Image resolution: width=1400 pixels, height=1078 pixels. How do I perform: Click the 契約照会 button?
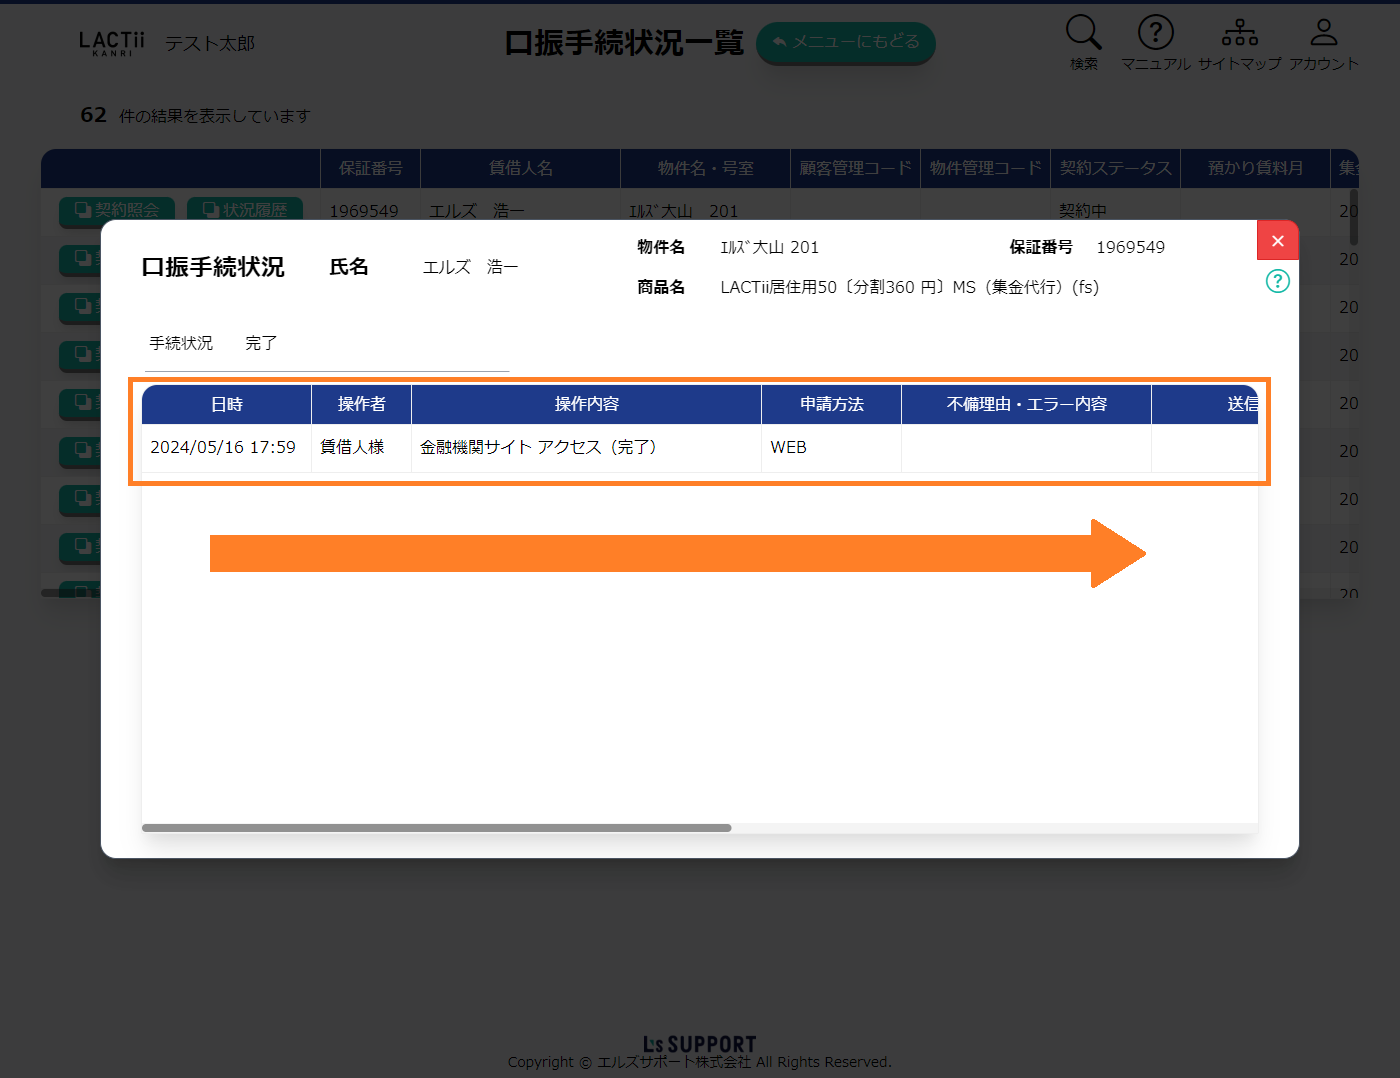[117, 210]
